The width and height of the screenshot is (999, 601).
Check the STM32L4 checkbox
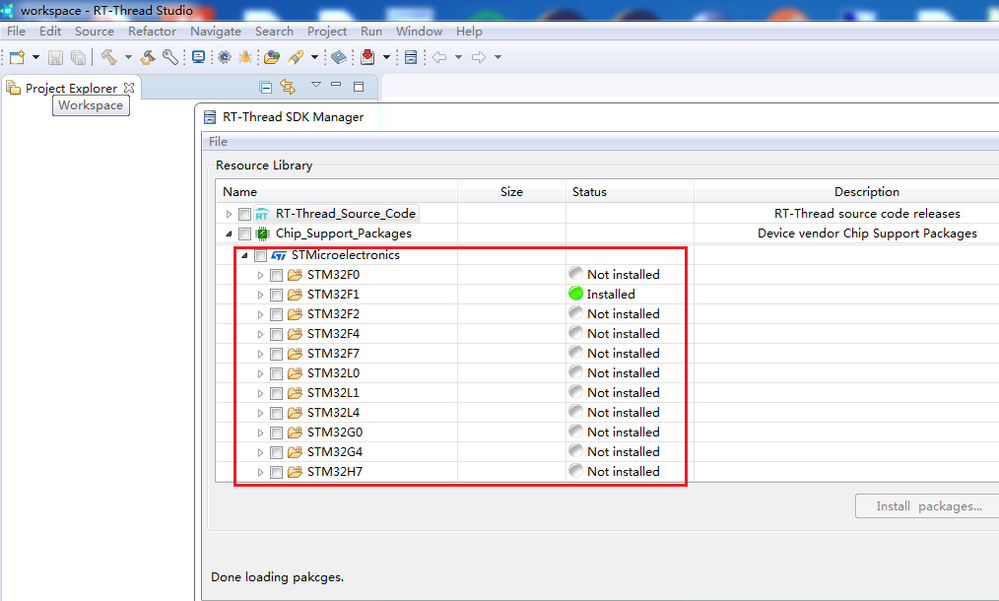coord(276,413)
